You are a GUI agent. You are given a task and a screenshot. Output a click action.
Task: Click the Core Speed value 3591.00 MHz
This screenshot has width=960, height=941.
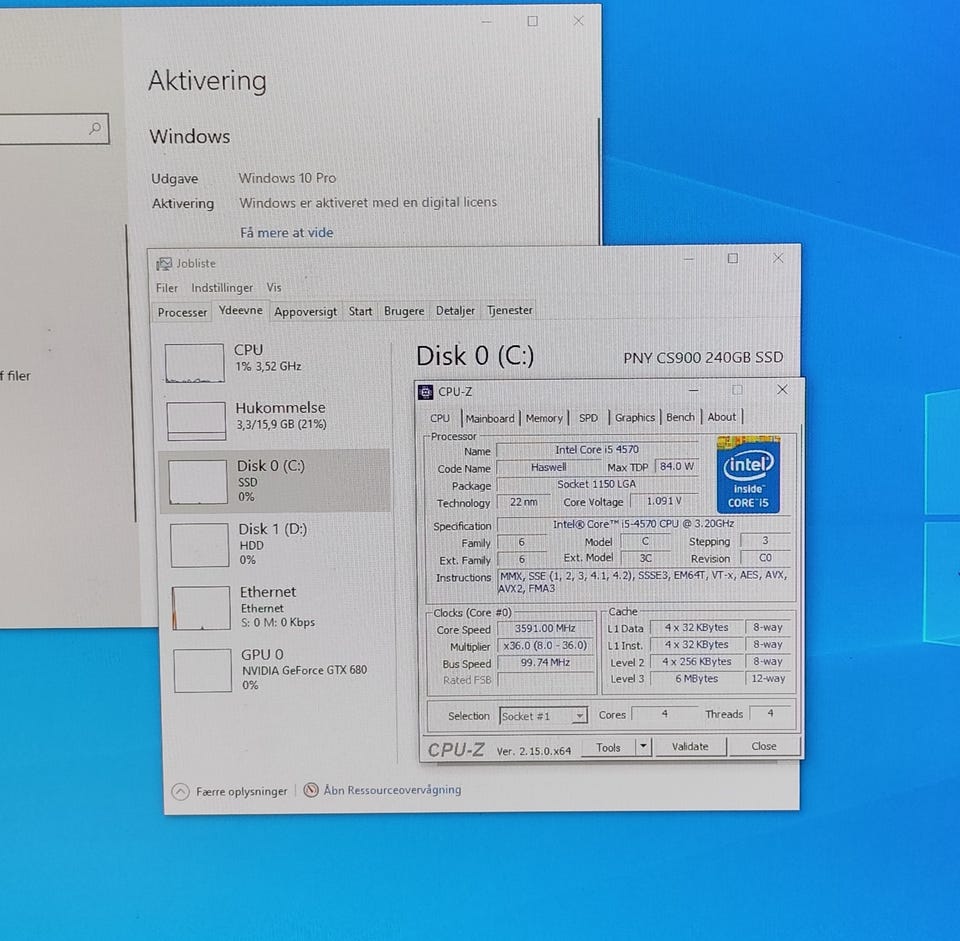[x=545, y=629]
